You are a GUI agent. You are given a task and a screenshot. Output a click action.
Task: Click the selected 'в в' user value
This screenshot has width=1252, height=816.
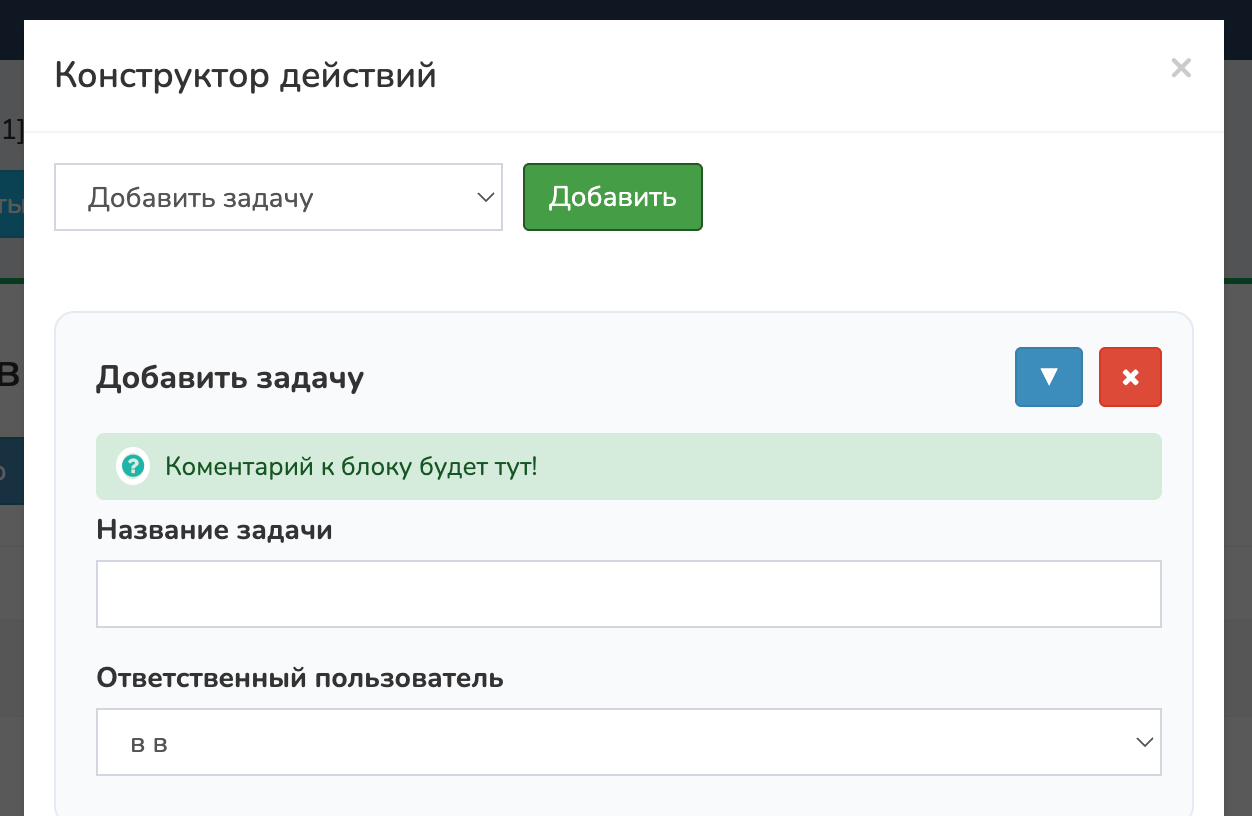point(149,743)
